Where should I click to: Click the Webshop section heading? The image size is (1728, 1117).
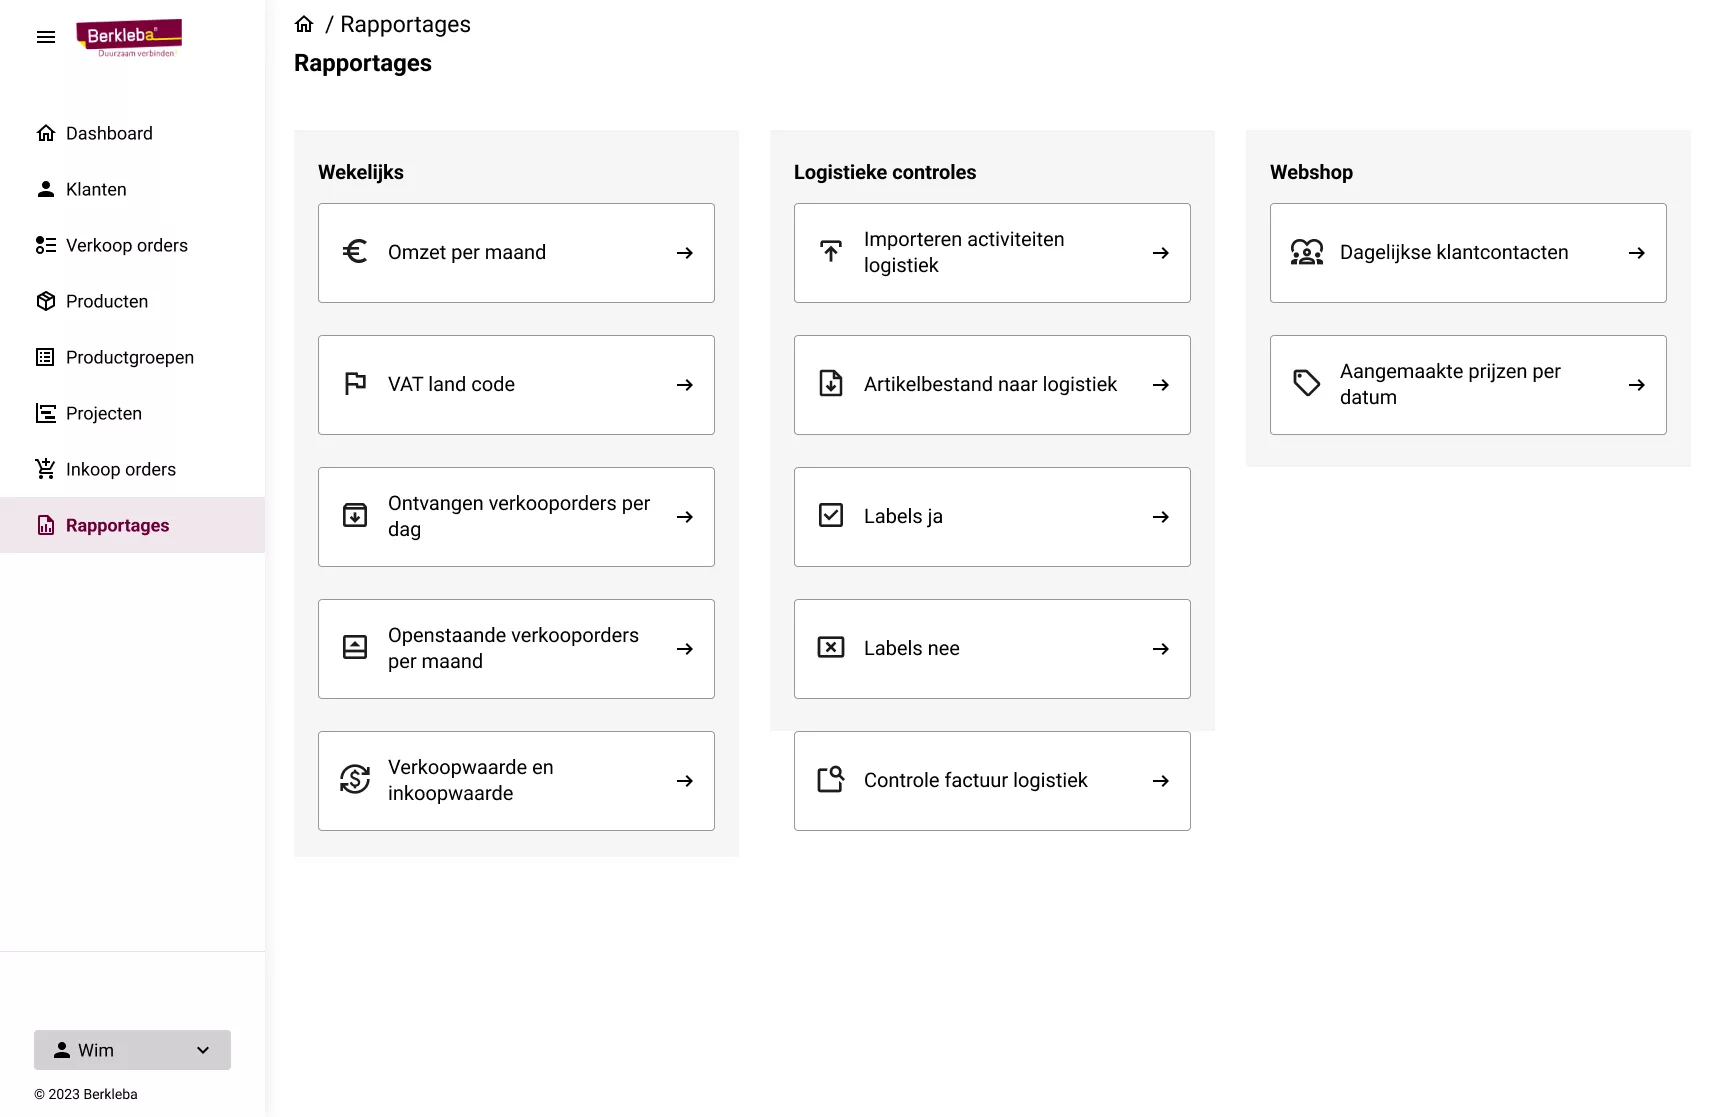pyautogui.click(x=1311, y=172)
